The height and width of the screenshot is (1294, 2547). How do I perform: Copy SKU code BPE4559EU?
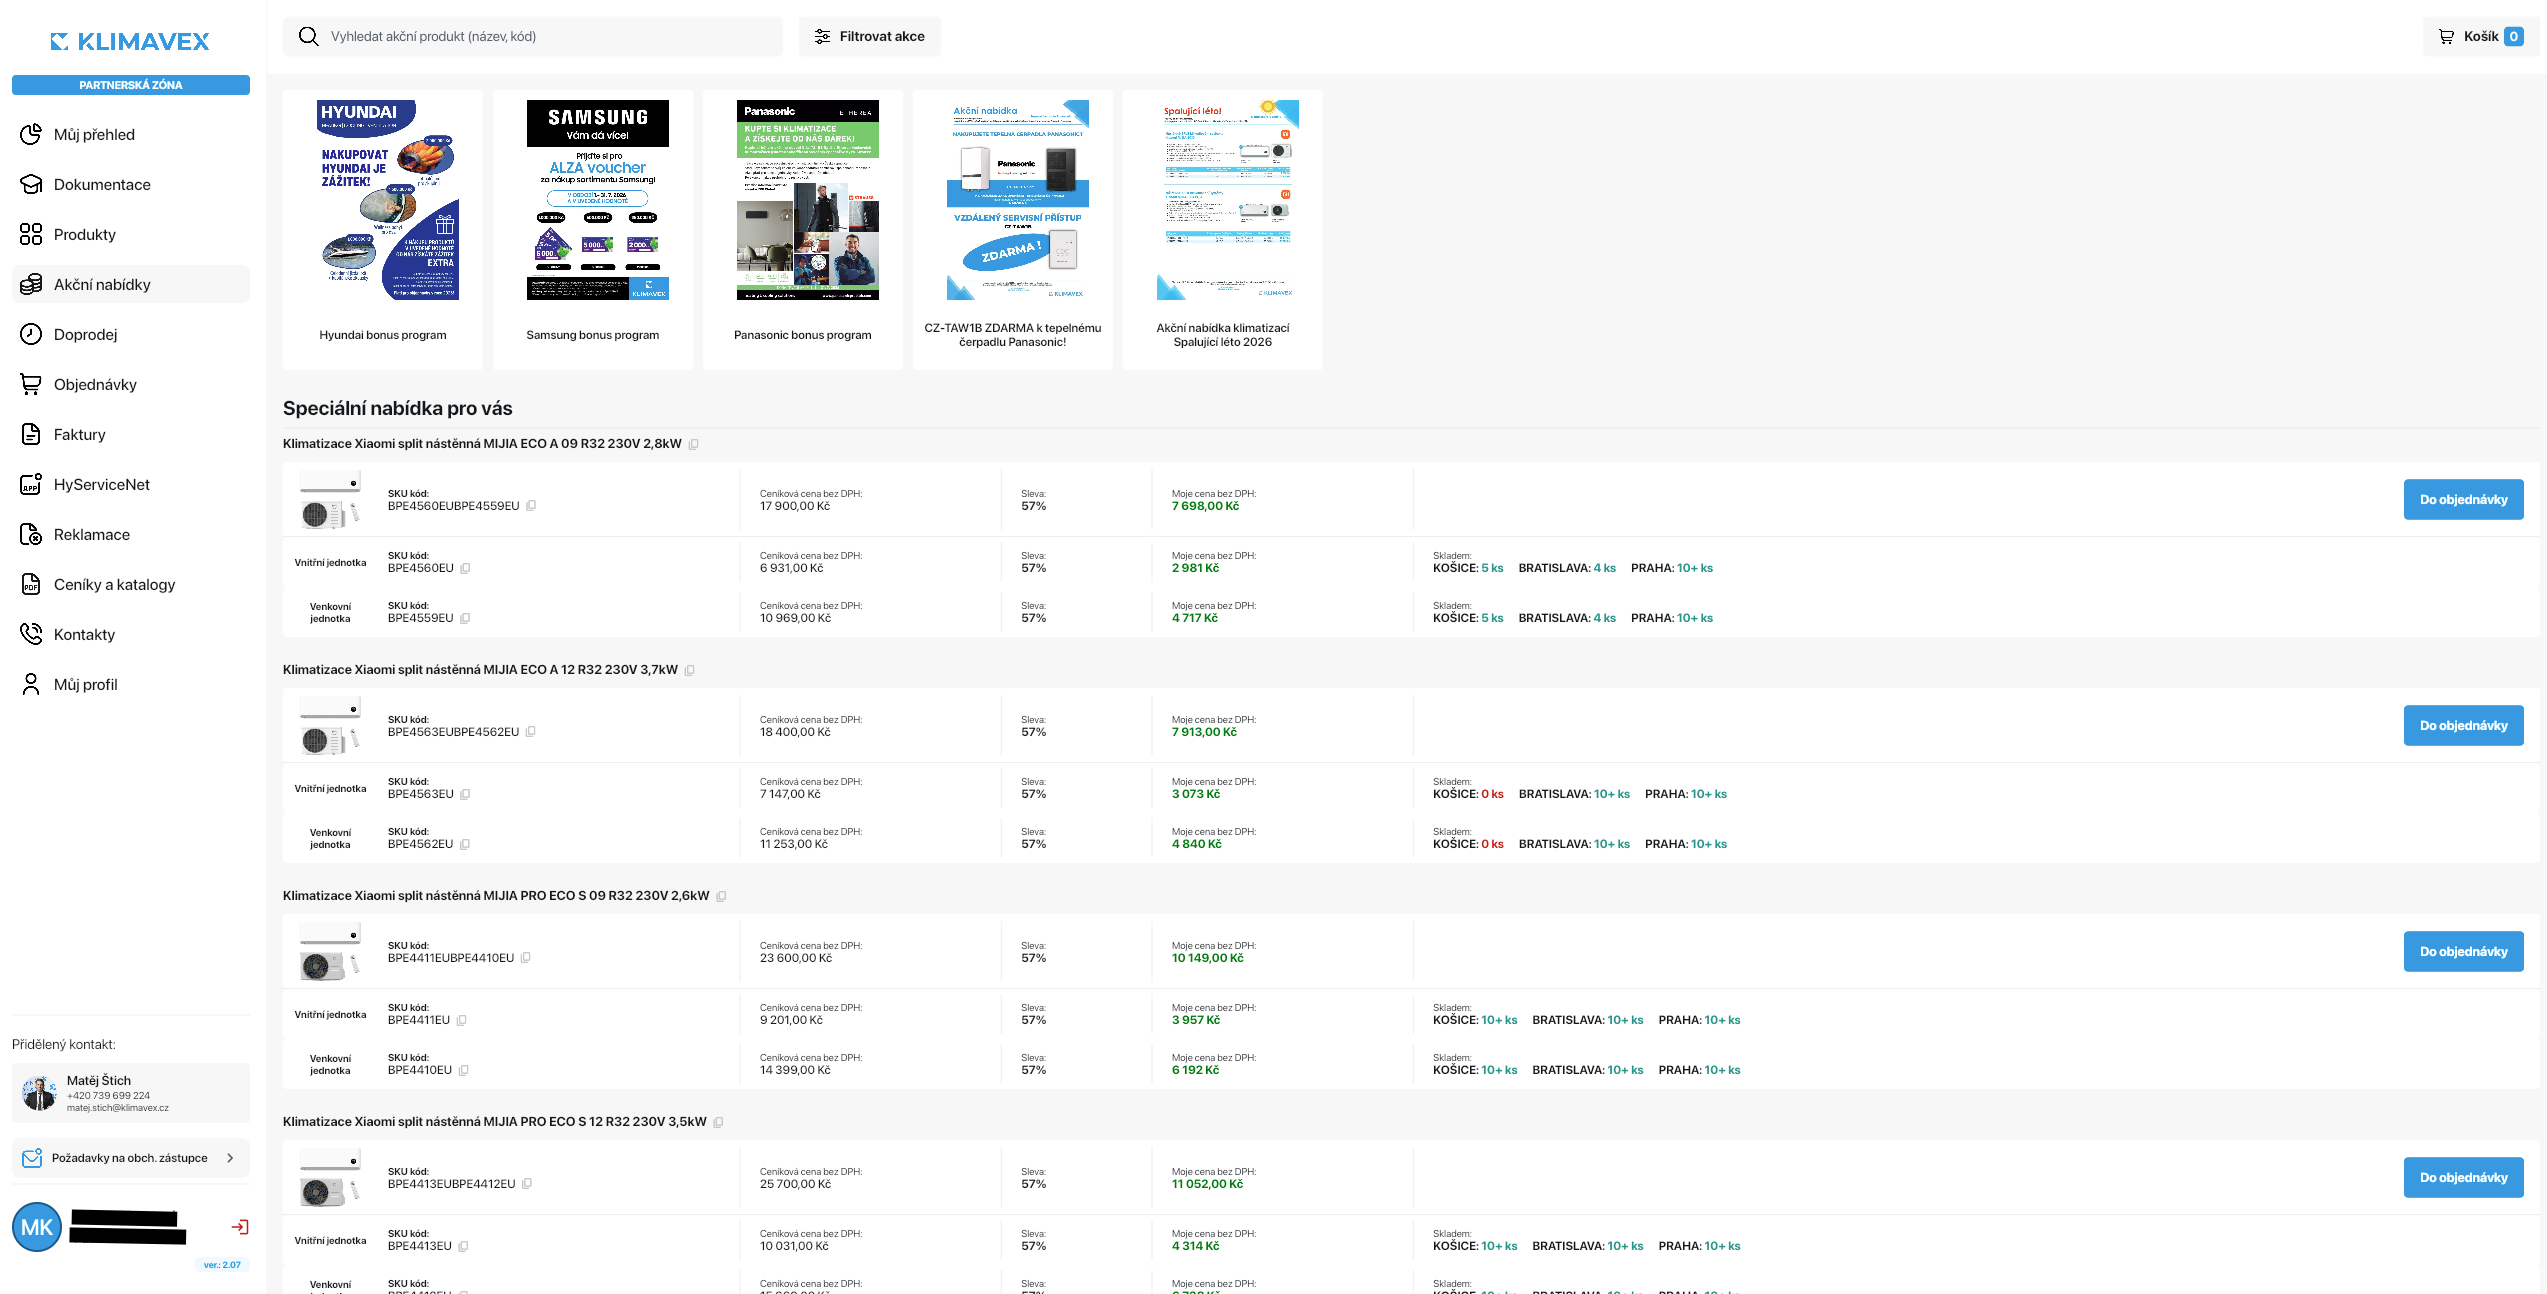pyautogui.click(x=465, y=618)
